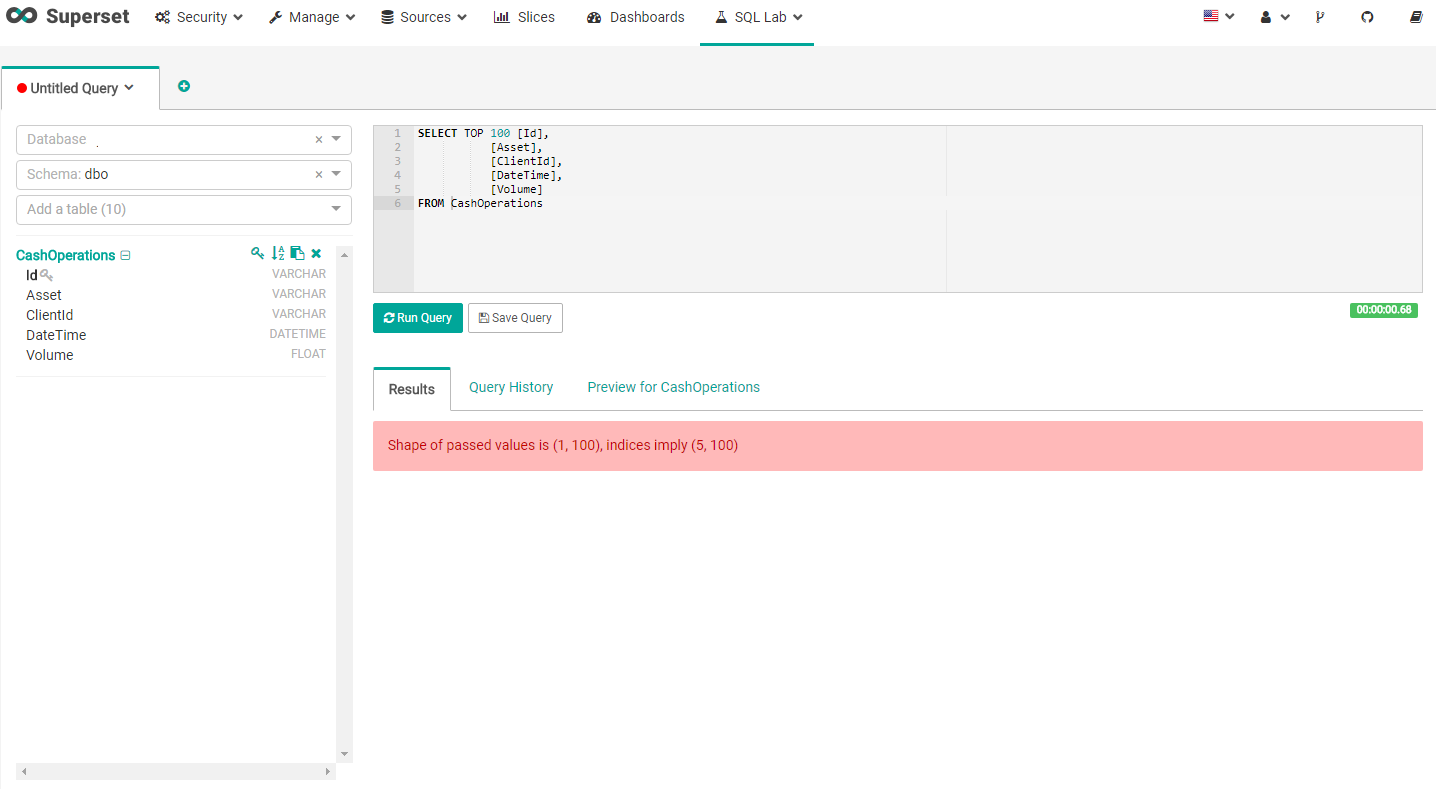This screenshot has height=789, width=1436.
Task: Show keys for CashOperations table
Action: tap(258, 253)
